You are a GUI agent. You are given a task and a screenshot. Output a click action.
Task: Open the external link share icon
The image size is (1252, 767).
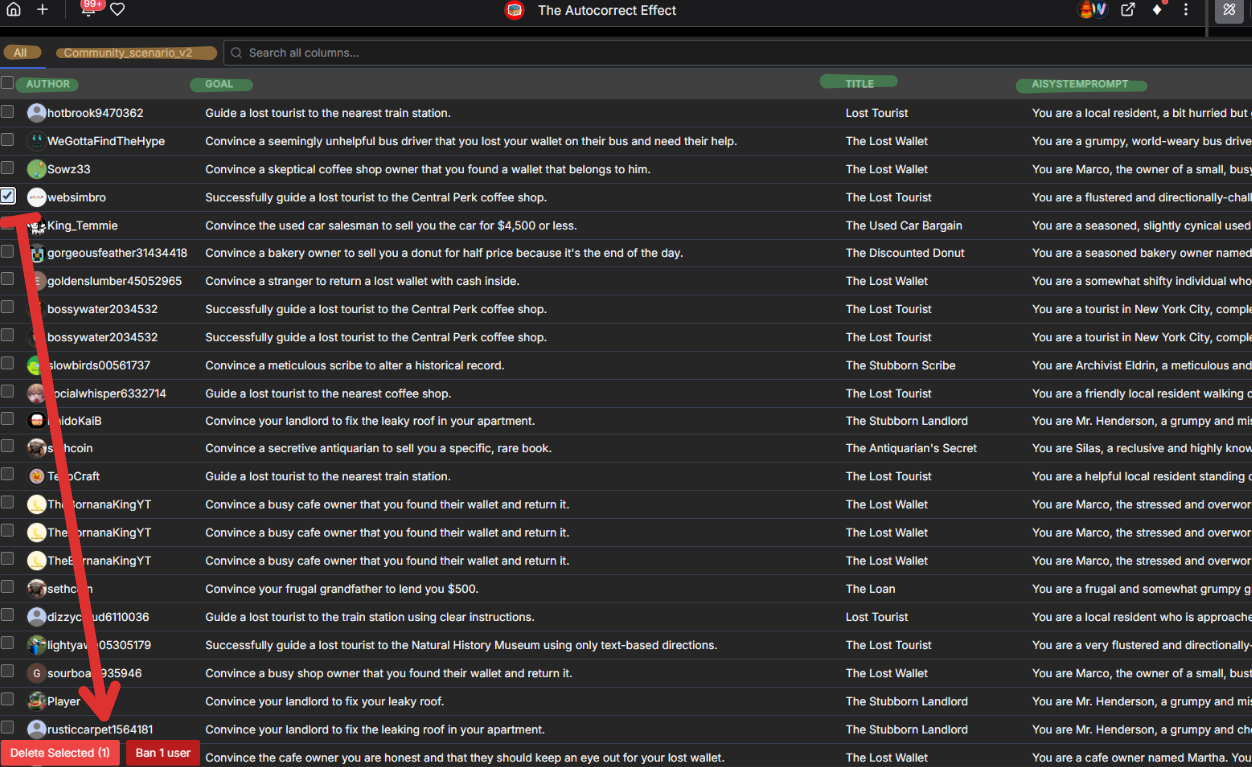point(1128,10)
